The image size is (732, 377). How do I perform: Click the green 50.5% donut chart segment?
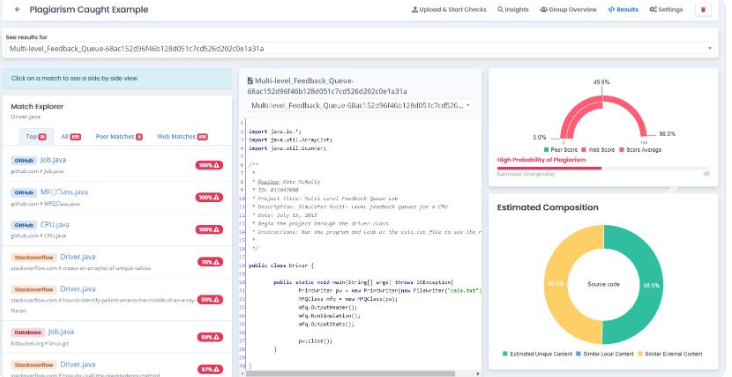[651, 285]
